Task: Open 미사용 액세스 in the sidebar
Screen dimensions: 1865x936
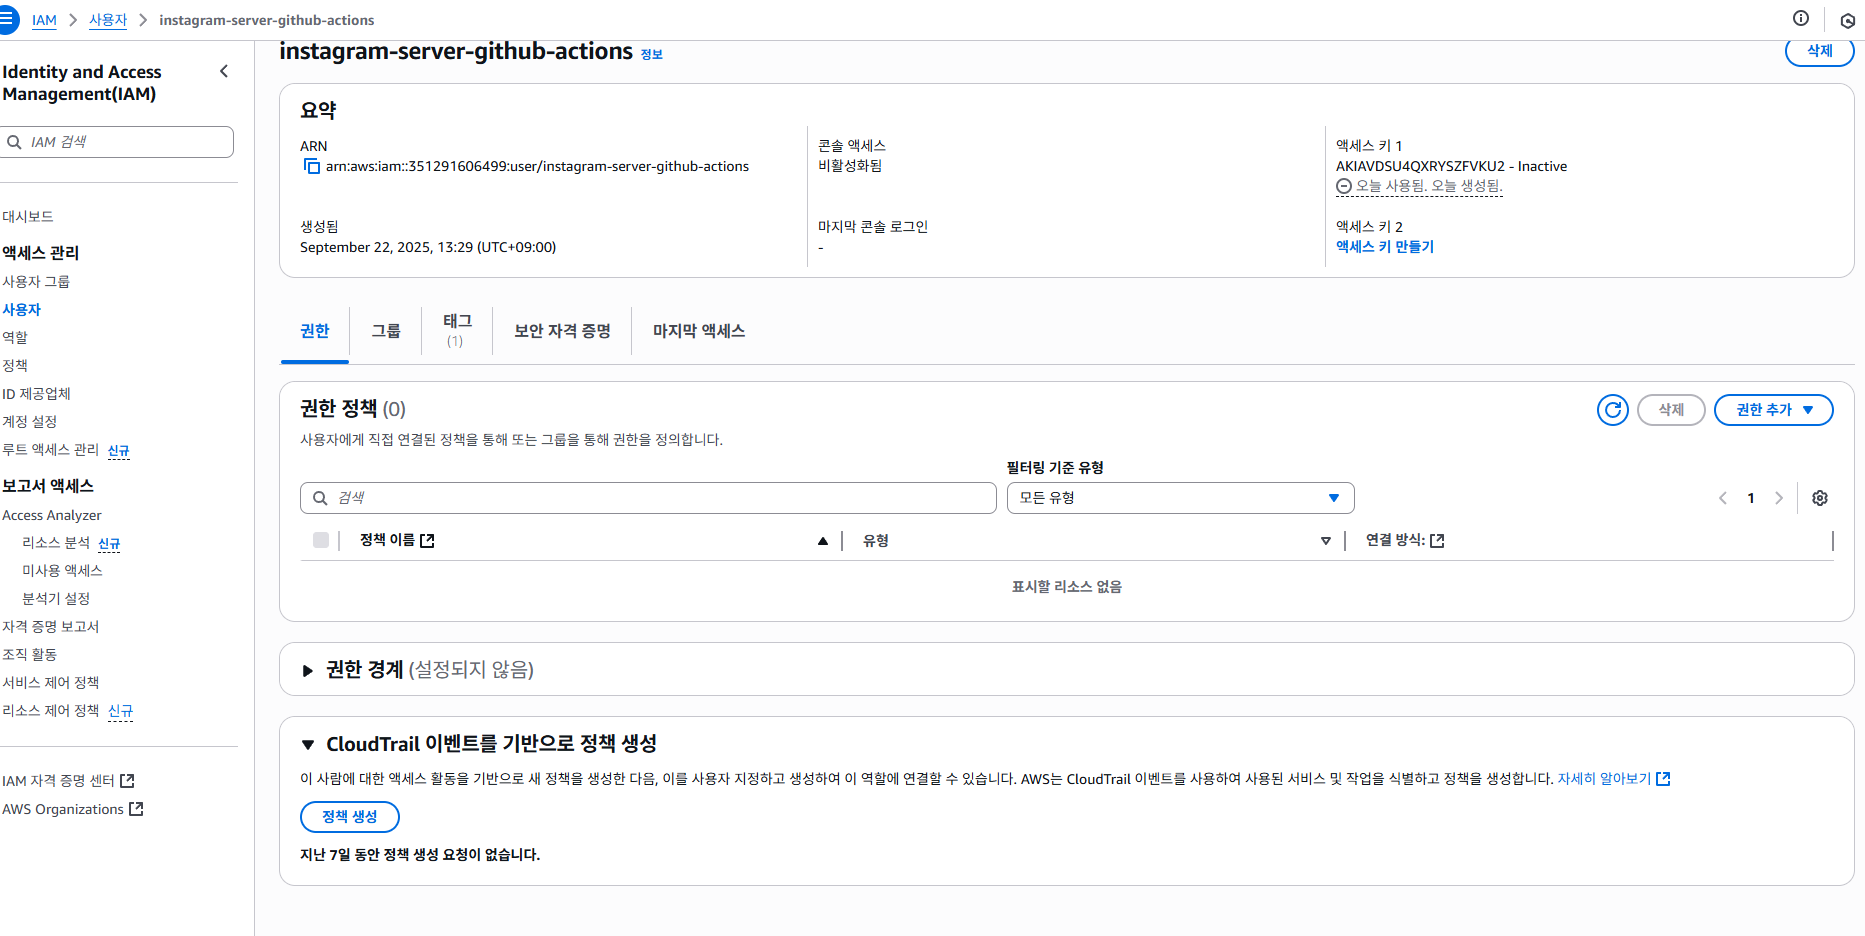Action: tap(62, 571)
